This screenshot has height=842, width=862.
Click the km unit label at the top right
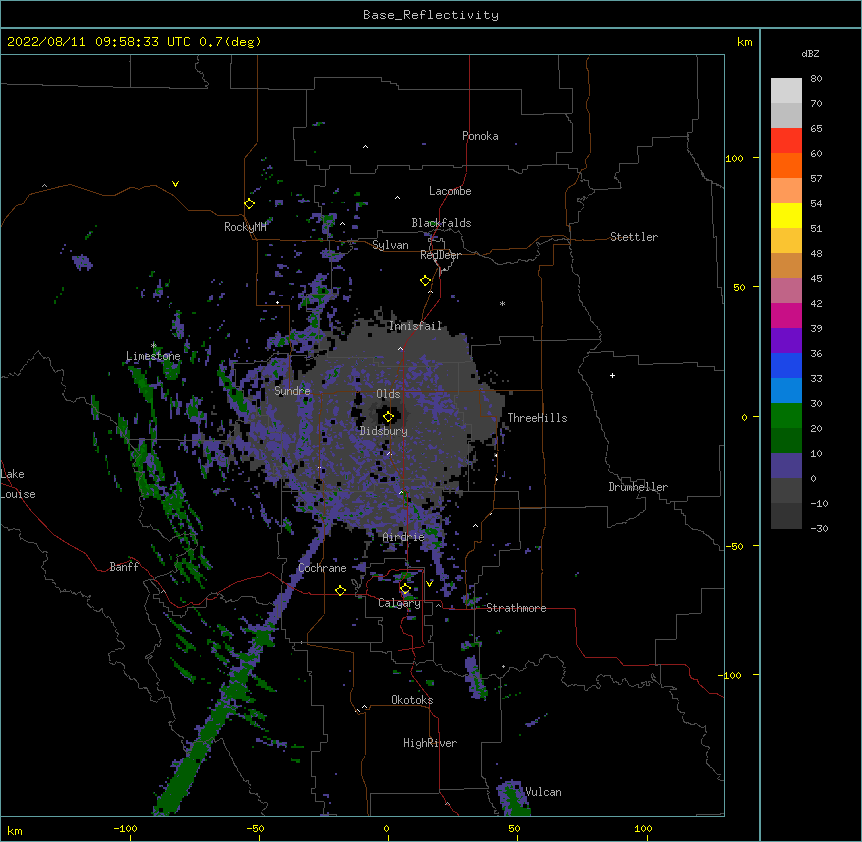coord(744,42)
